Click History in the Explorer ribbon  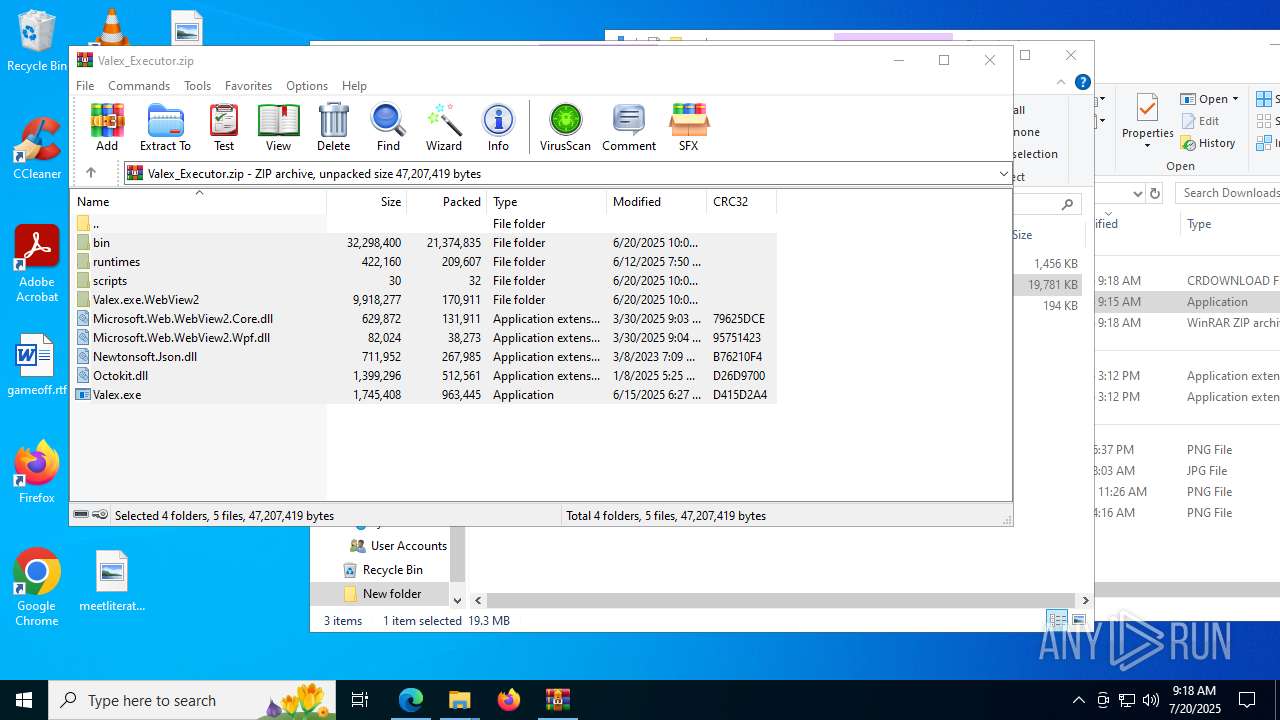pos(1208,143)
